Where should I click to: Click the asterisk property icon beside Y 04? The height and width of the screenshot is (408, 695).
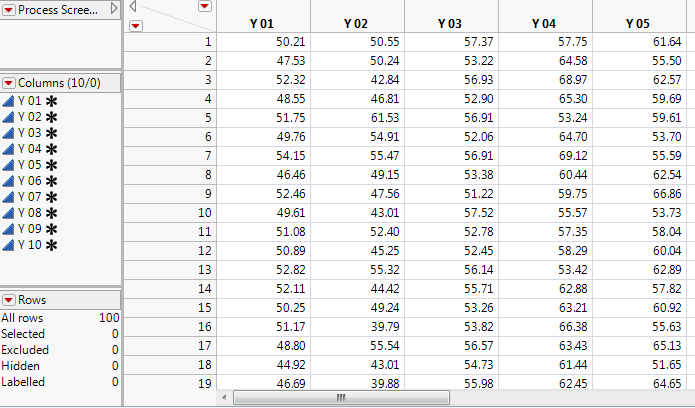(x=51, y=149)
